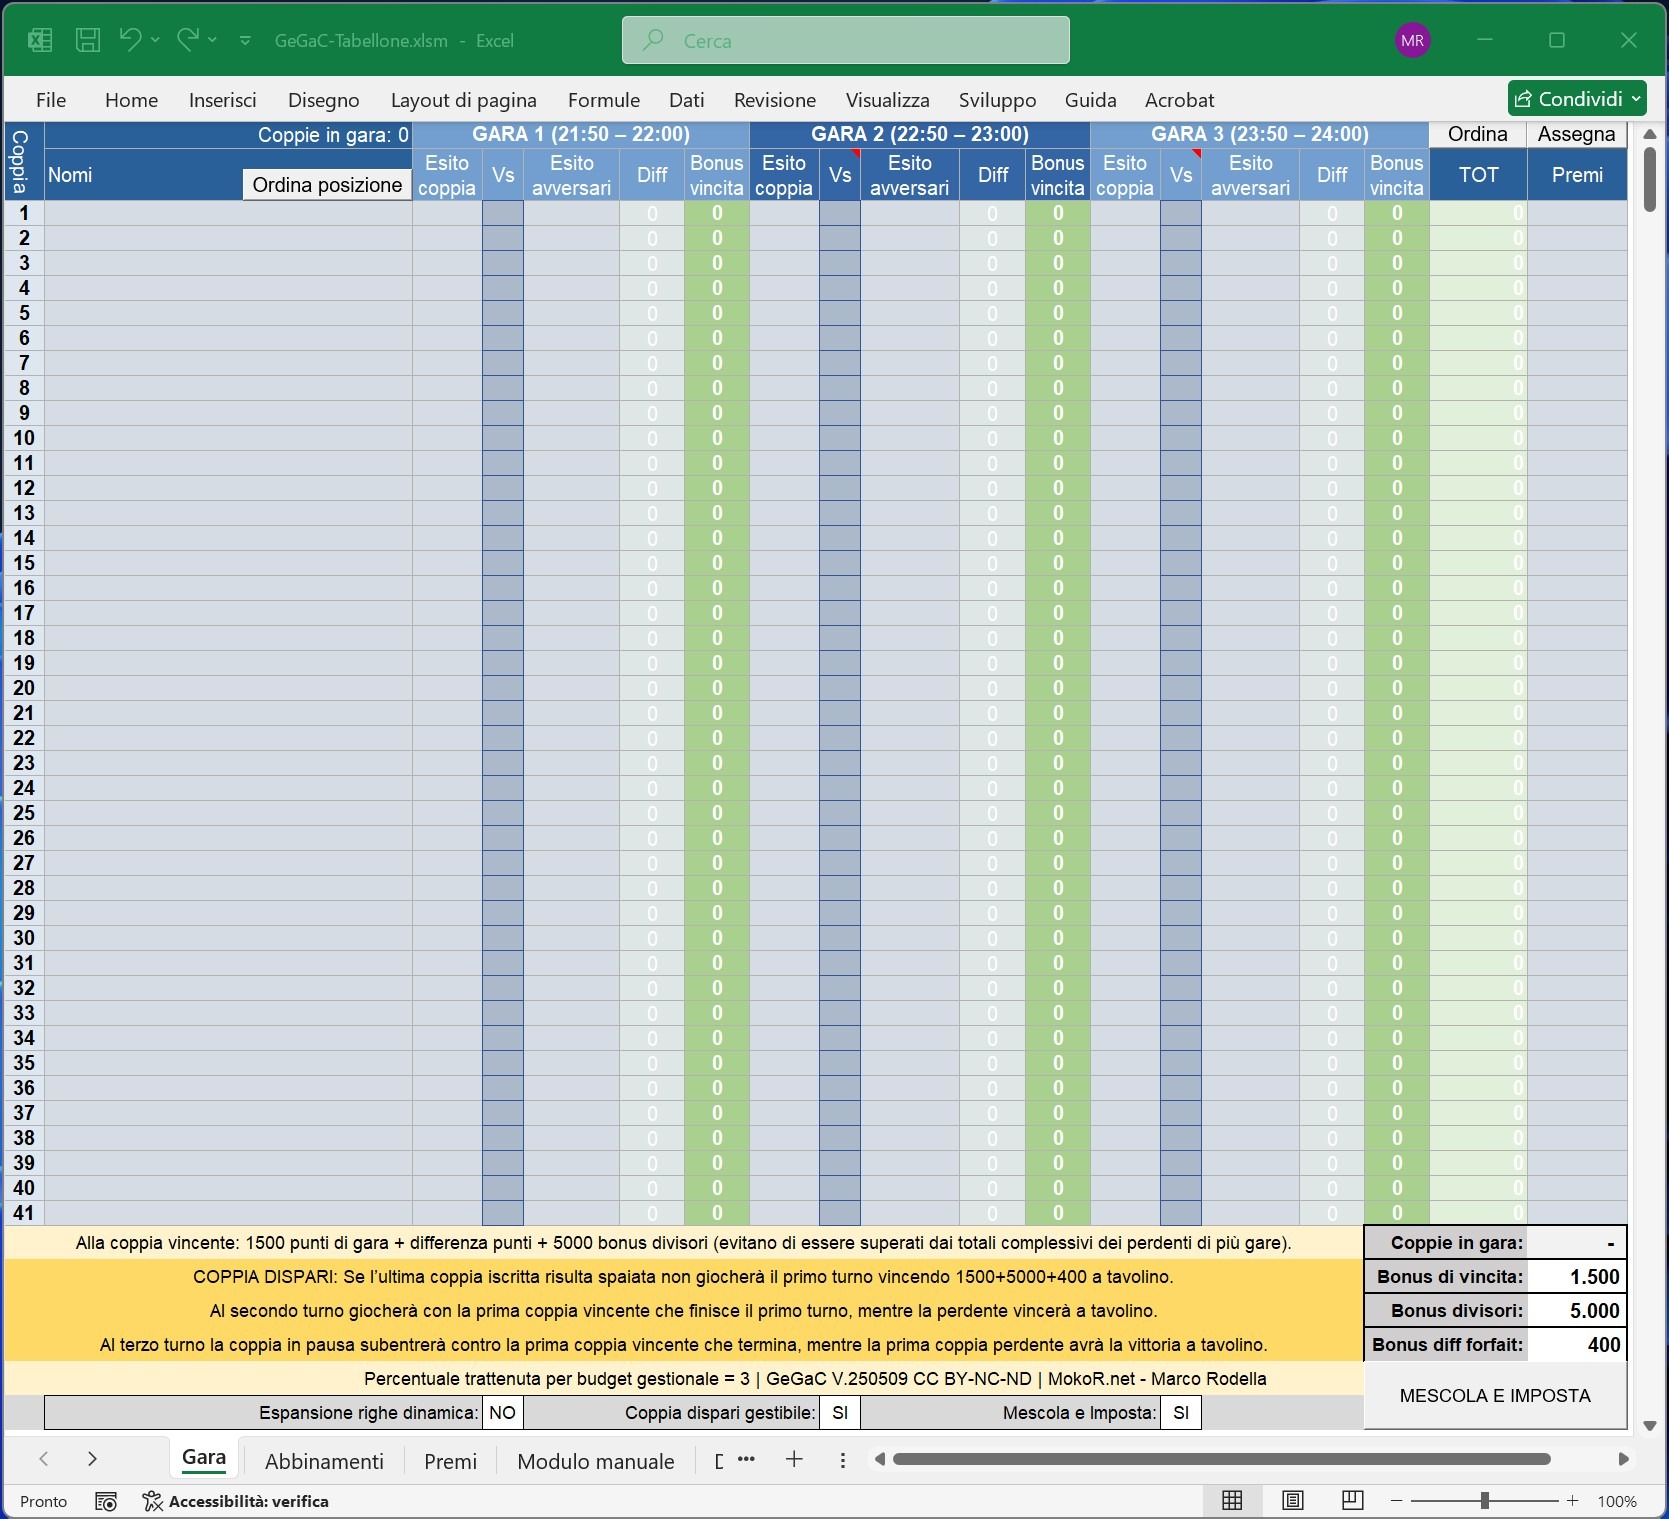1669x1519 pixels.
Task: Click the 100% zoom level value
Action: pos(1617,1501)
